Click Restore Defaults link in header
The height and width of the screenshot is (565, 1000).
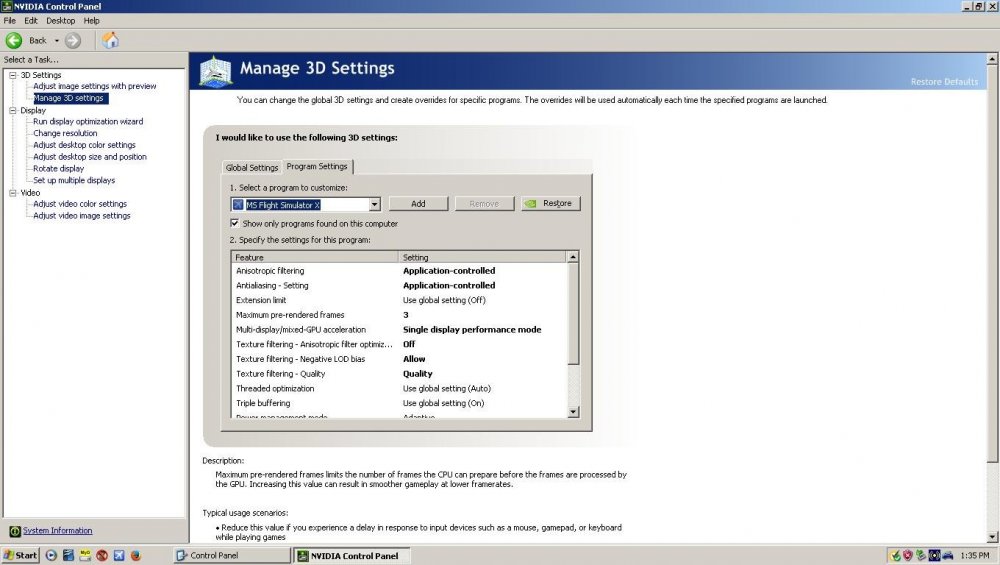(944, 82)
